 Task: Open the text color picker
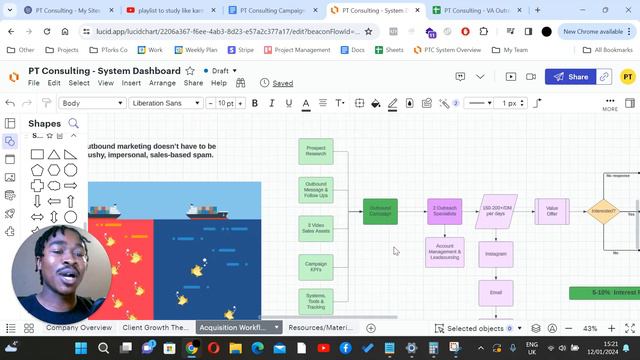pyautogui.click(x=306, y=104)
